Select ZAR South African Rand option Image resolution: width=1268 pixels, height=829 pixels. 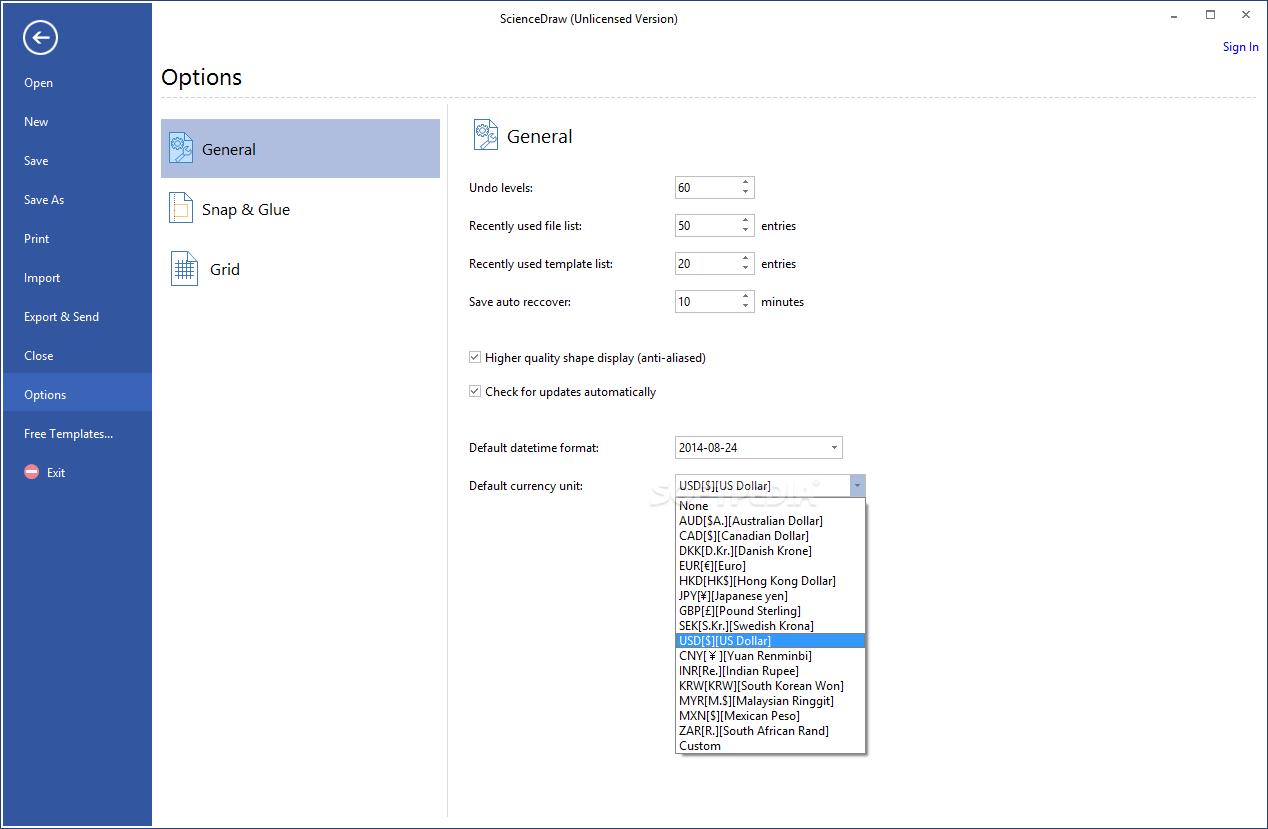point(771,731)
